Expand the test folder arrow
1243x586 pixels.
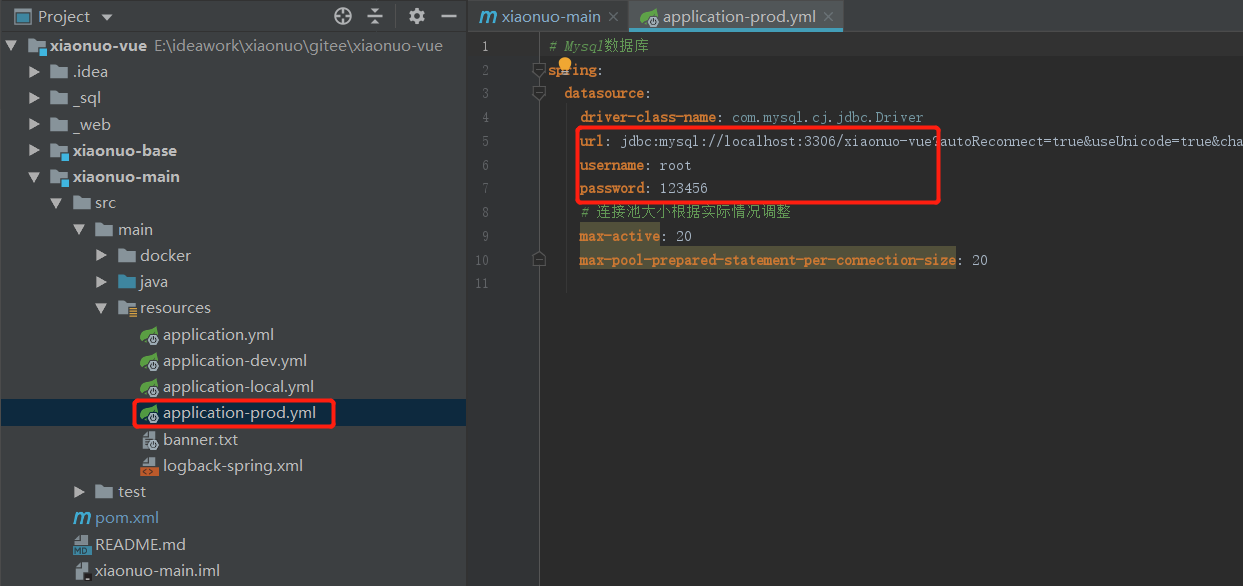pos(79,492)
